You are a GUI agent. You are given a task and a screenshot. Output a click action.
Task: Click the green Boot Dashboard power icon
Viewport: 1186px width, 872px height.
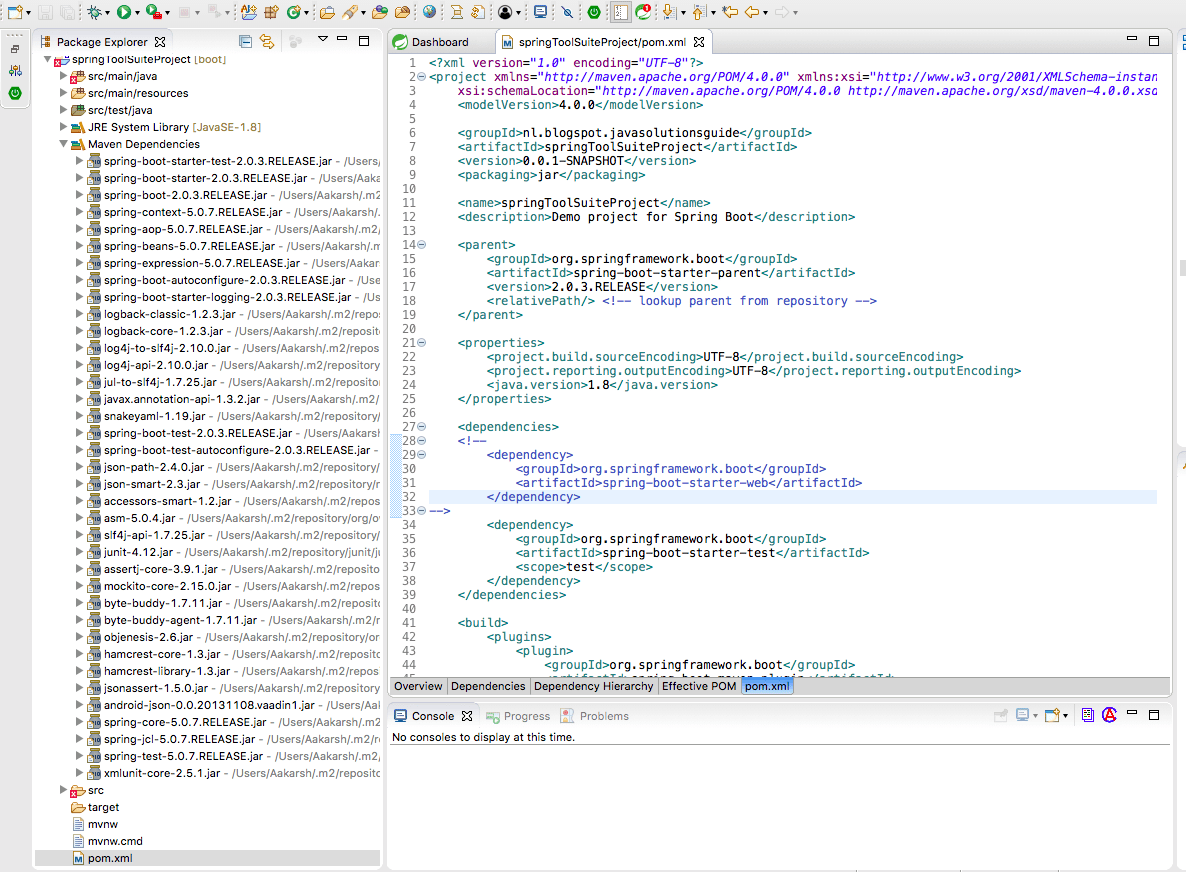click(595, 12)
